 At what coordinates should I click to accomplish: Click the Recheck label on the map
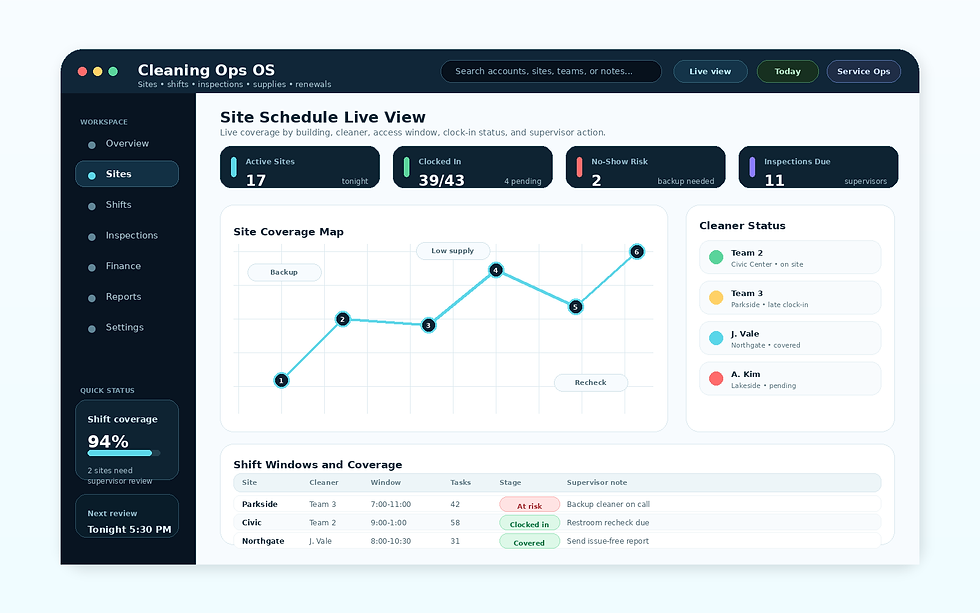[x=591, y=382]
